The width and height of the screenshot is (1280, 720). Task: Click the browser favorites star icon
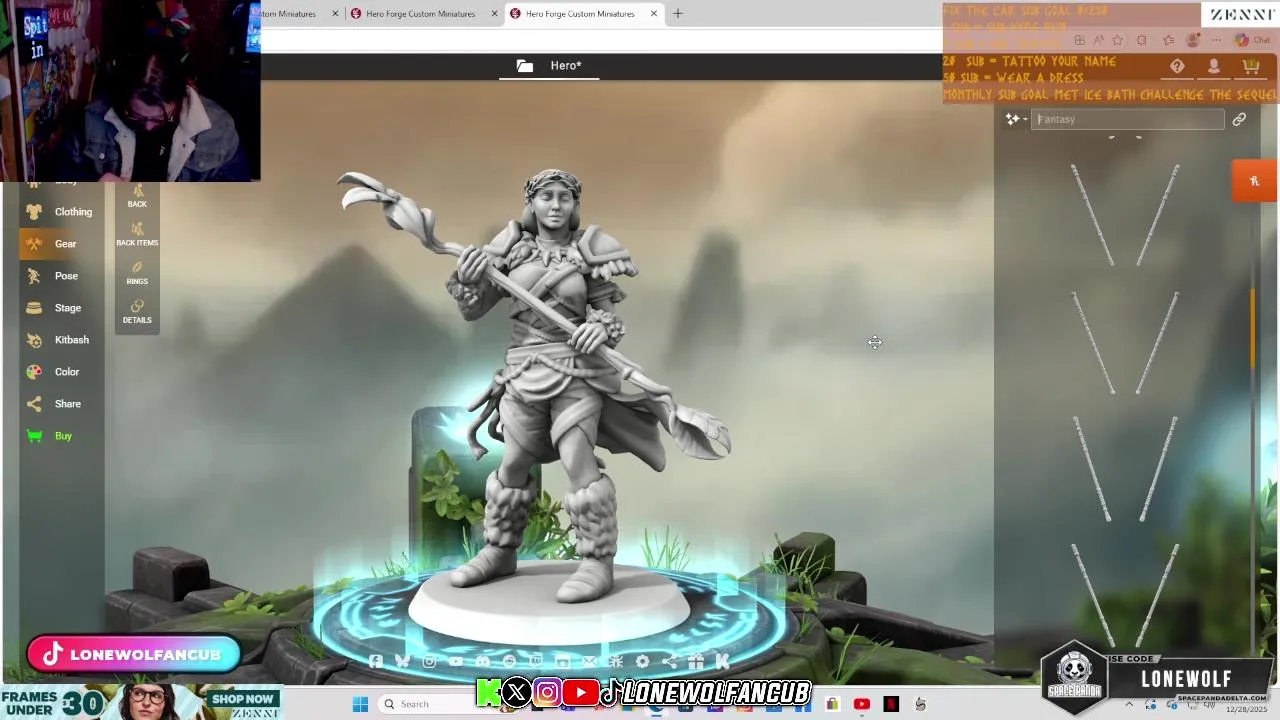1117,40
